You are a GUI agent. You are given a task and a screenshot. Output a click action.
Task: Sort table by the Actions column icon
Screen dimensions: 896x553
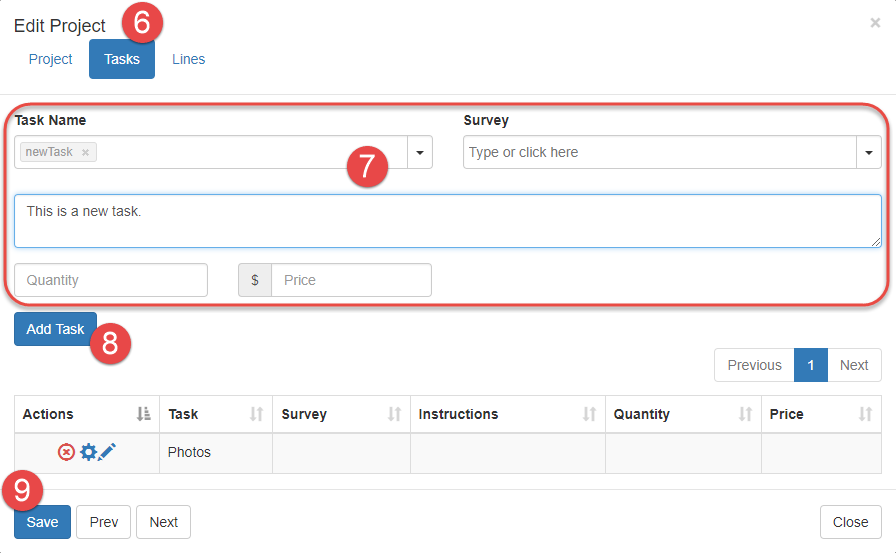coord(143,414)
